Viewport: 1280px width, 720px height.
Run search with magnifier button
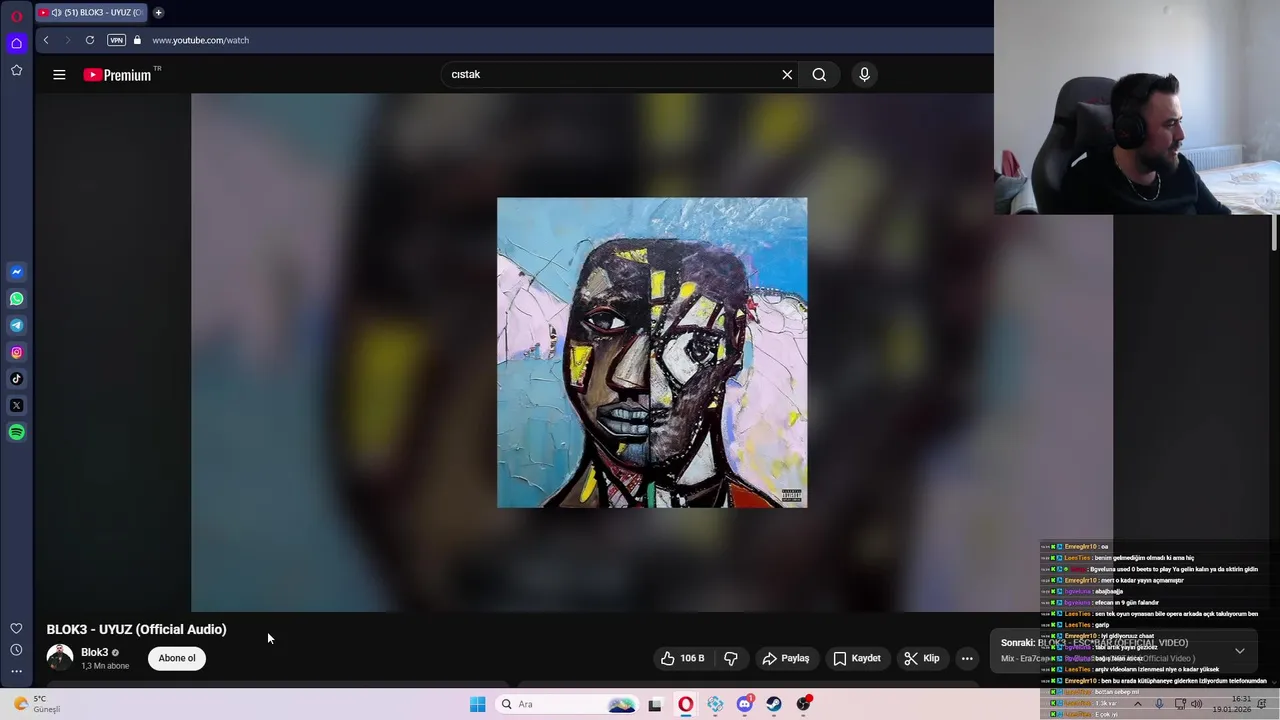[x=819, y=75]
